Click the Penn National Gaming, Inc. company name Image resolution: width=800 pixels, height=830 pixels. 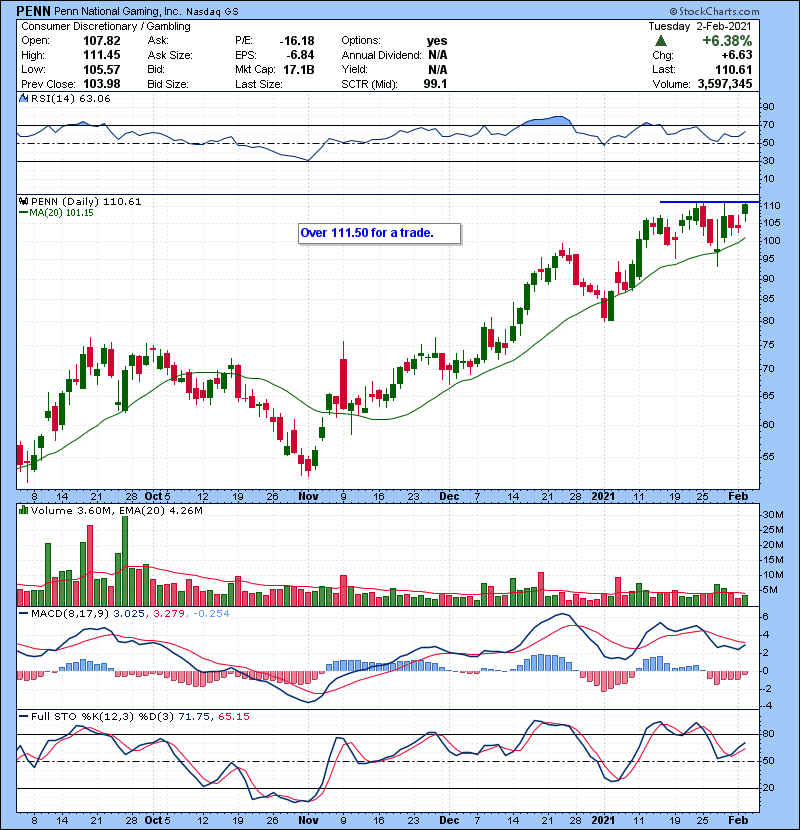118,11
